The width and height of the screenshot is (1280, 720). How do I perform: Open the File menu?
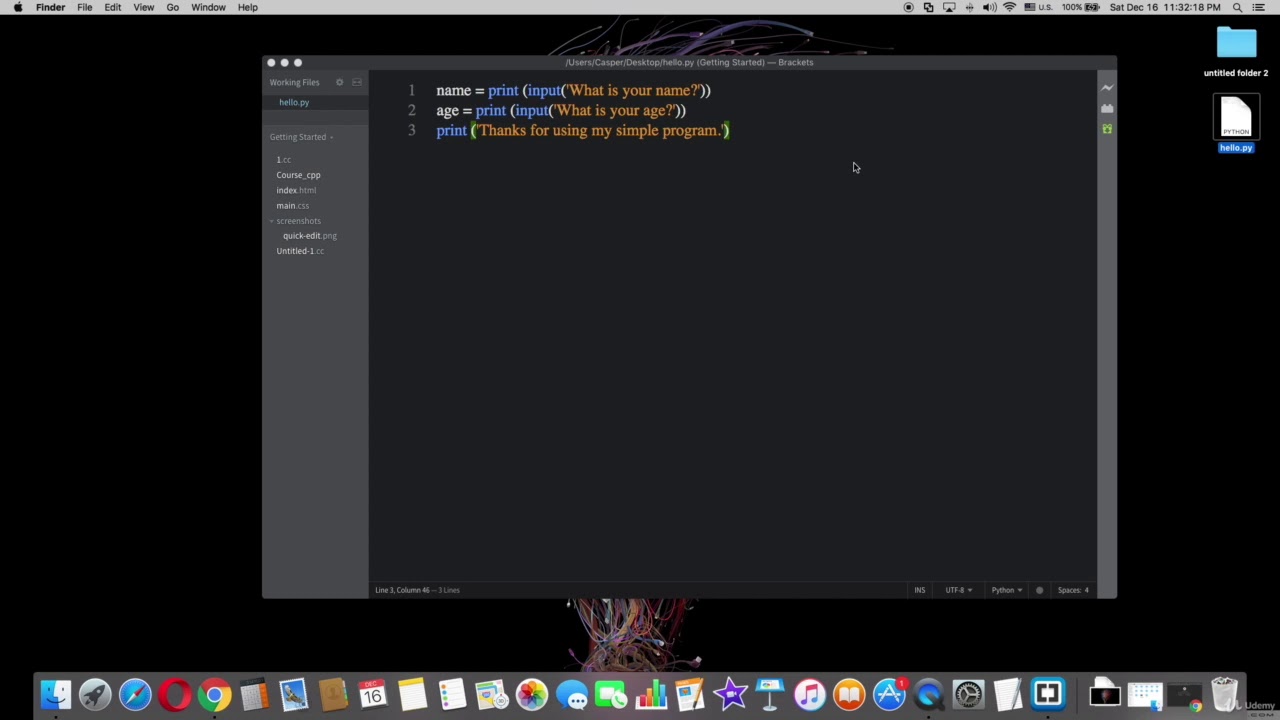pos(85,7)
